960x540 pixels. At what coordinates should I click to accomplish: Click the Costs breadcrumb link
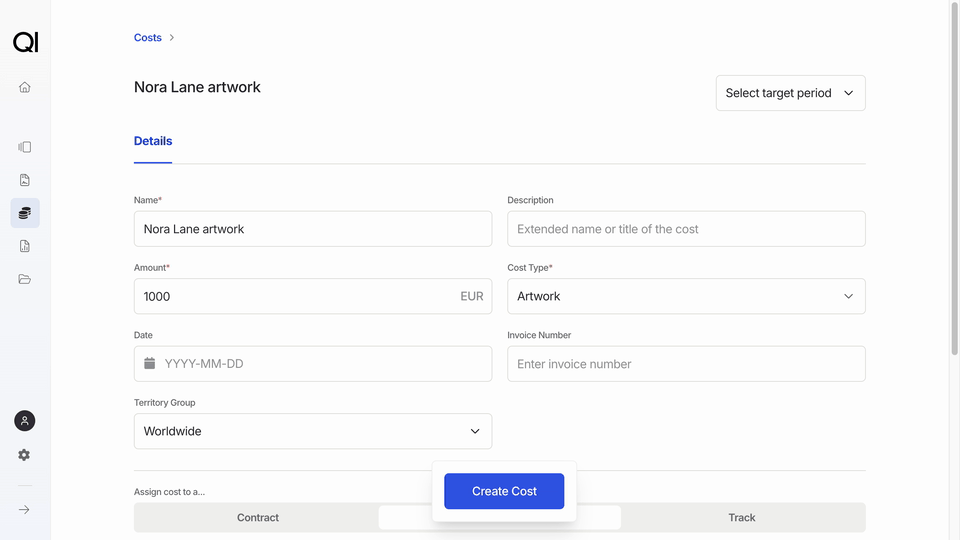pos(148,37)
